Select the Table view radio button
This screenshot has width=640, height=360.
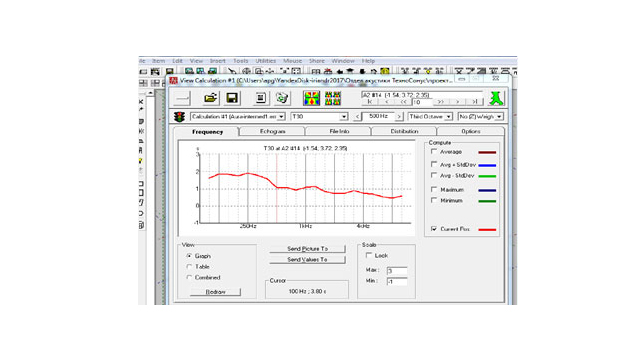point(189,267)
